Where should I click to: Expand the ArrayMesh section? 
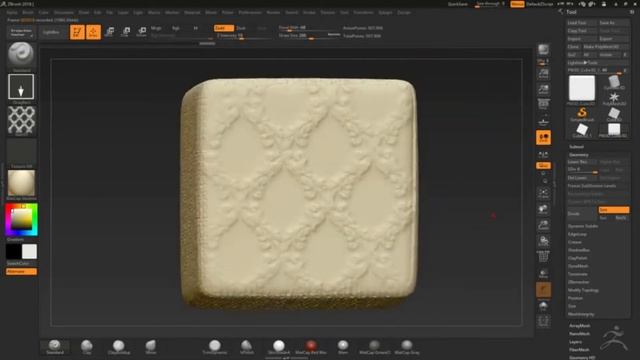point(580,326)
